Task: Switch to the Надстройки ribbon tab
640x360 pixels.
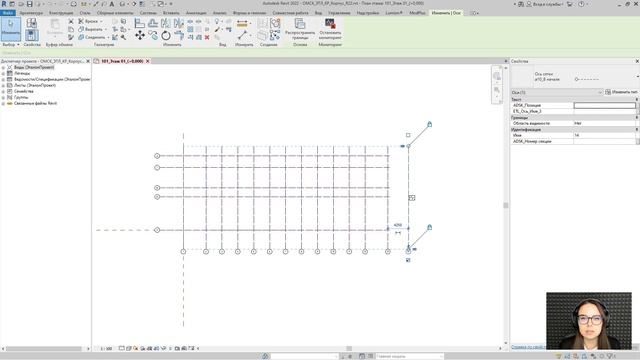Action: [x=368, y=13]
